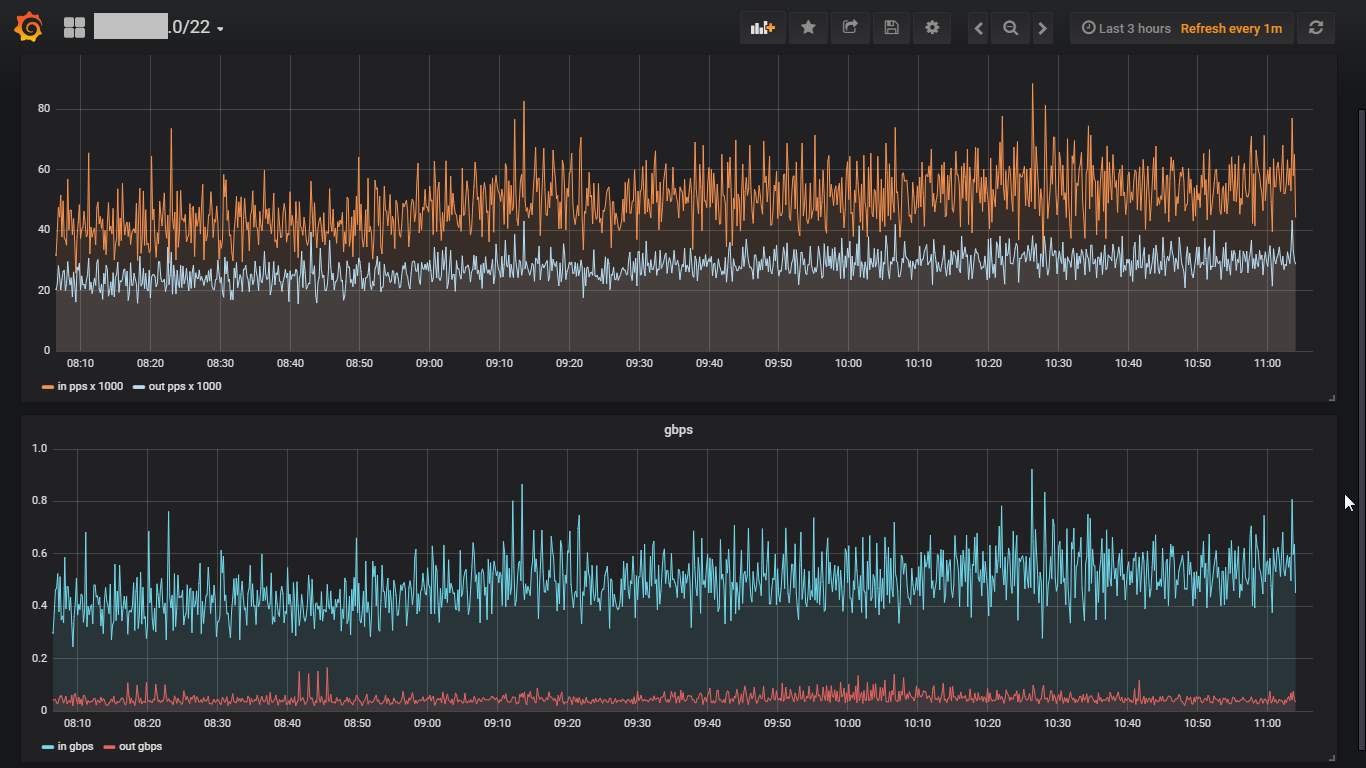Star this dashboard as favorite
The height and width of the screenshot is (768, 1366).
[x=808, y=28]
